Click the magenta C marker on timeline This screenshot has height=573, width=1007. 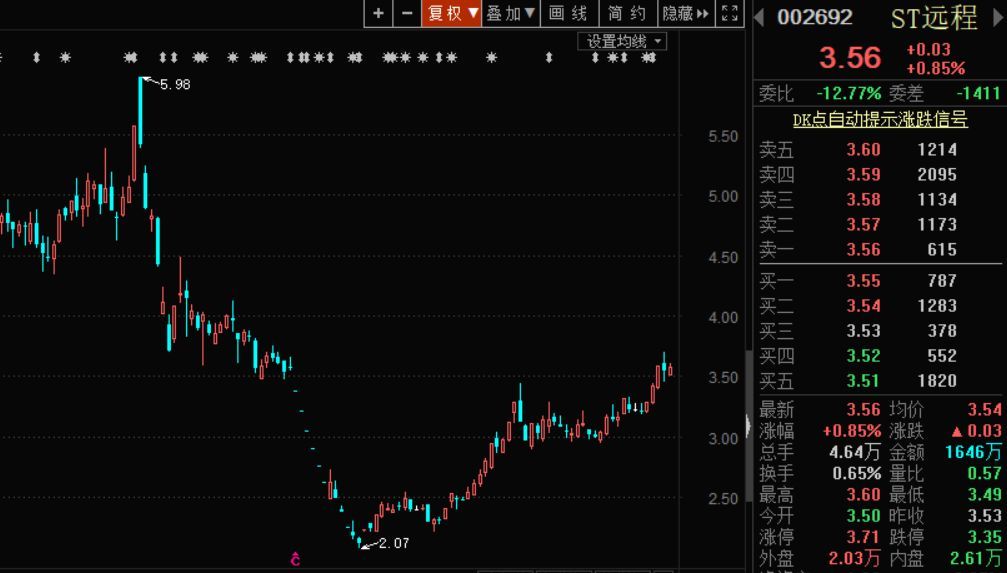[295, 559]
